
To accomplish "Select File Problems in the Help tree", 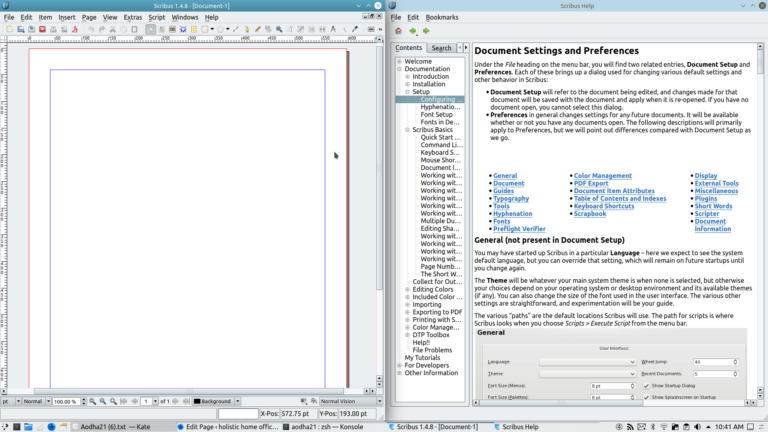I will tap(432, 350).
